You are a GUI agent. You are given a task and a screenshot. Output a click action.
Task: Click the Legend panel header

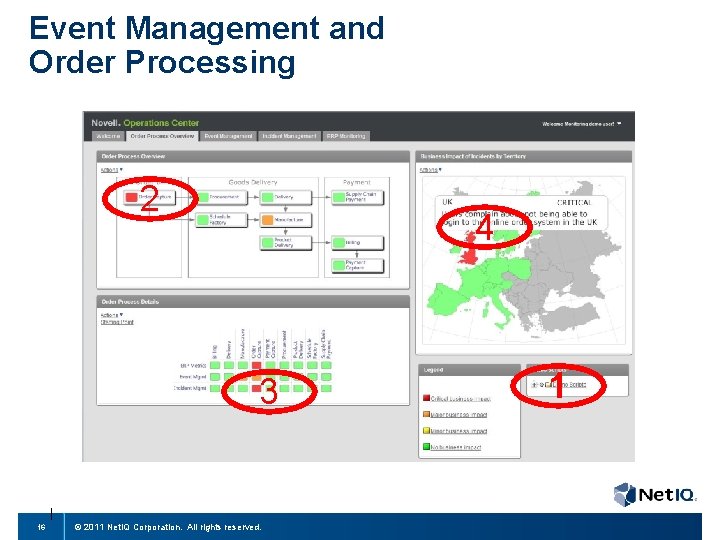[x=469, y=370]
